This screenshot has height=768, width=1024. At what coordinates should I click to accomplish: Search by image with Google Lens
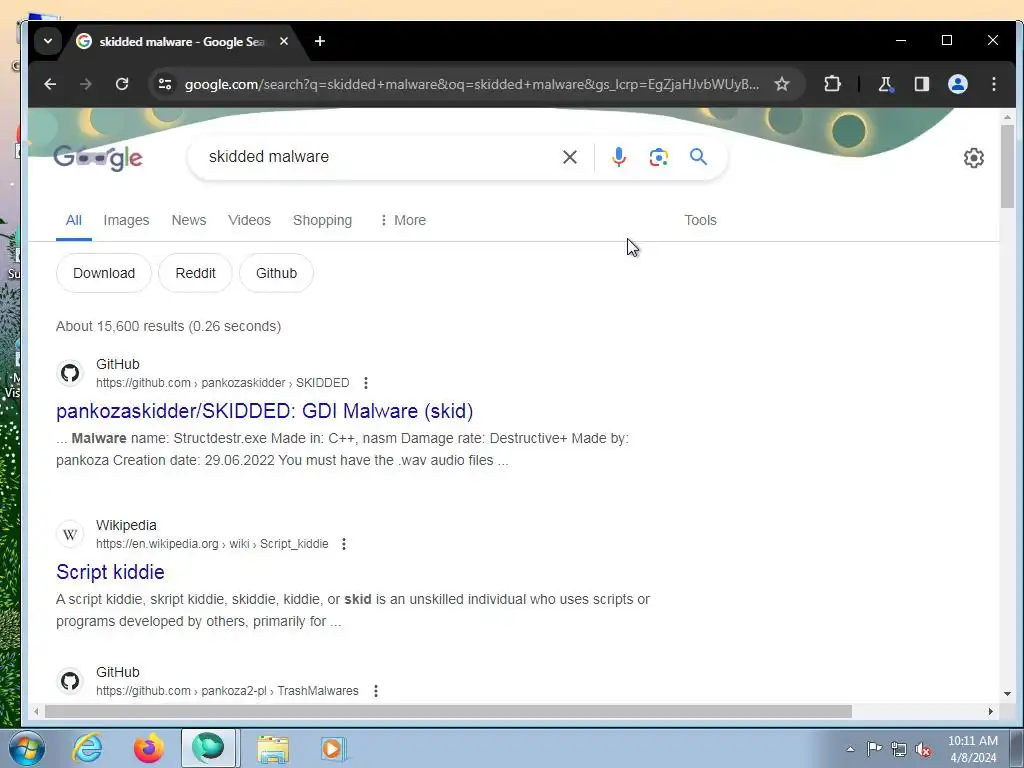click(x=658, y=157)
